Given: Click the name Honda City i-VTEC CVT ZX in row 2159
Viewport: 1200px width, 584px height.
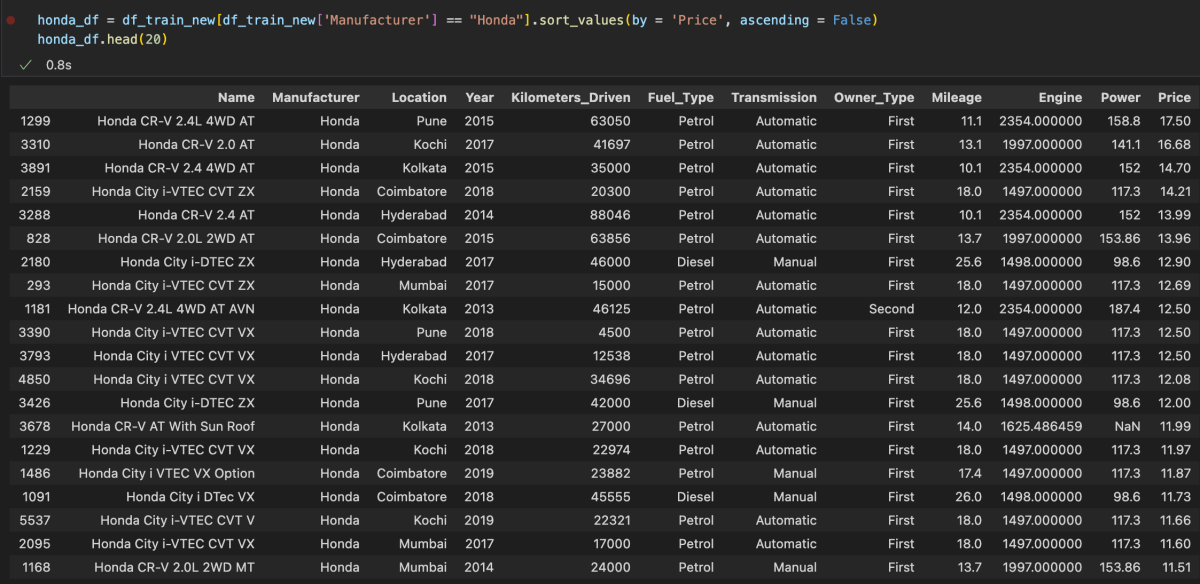Looking at the screenshot, I should coord(173,191).
